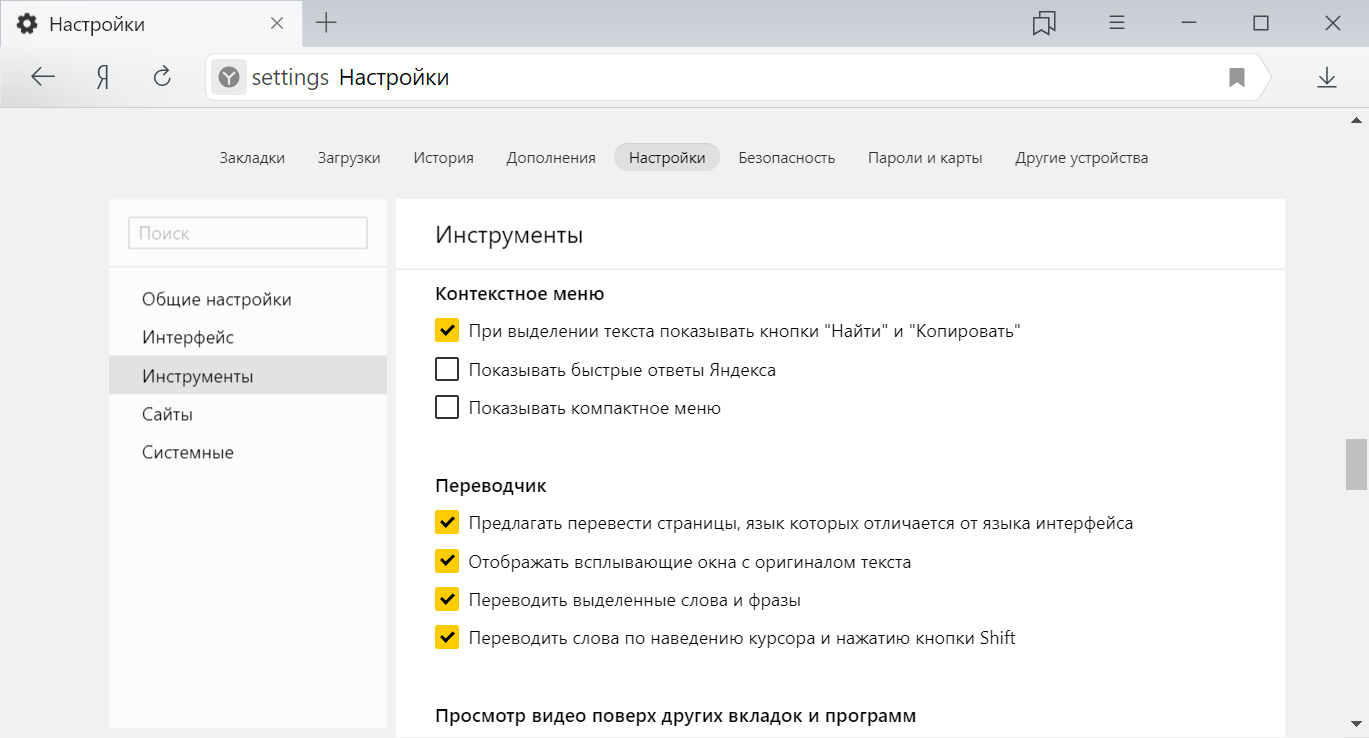The image size is (1369, 738).
Task: Click Просмотр видео поверх других вкладок heading
Action: [676, 716]
